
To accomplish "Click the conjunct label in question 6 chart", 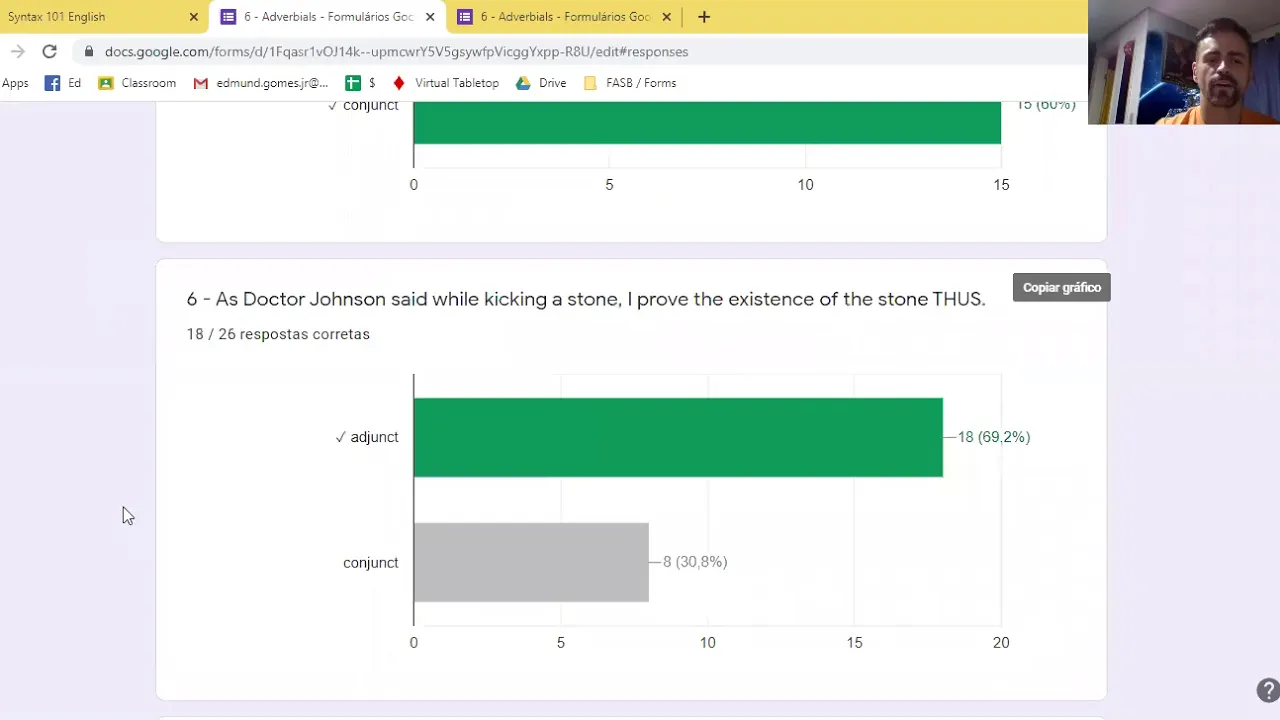I will pos(371,563).
